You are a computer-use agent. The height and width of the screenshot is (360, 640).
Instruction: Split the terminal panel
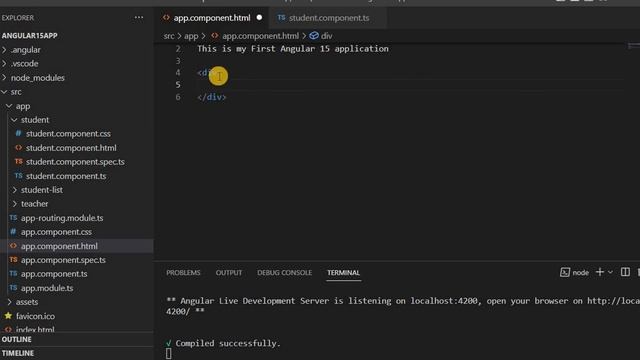pos(625,272)
